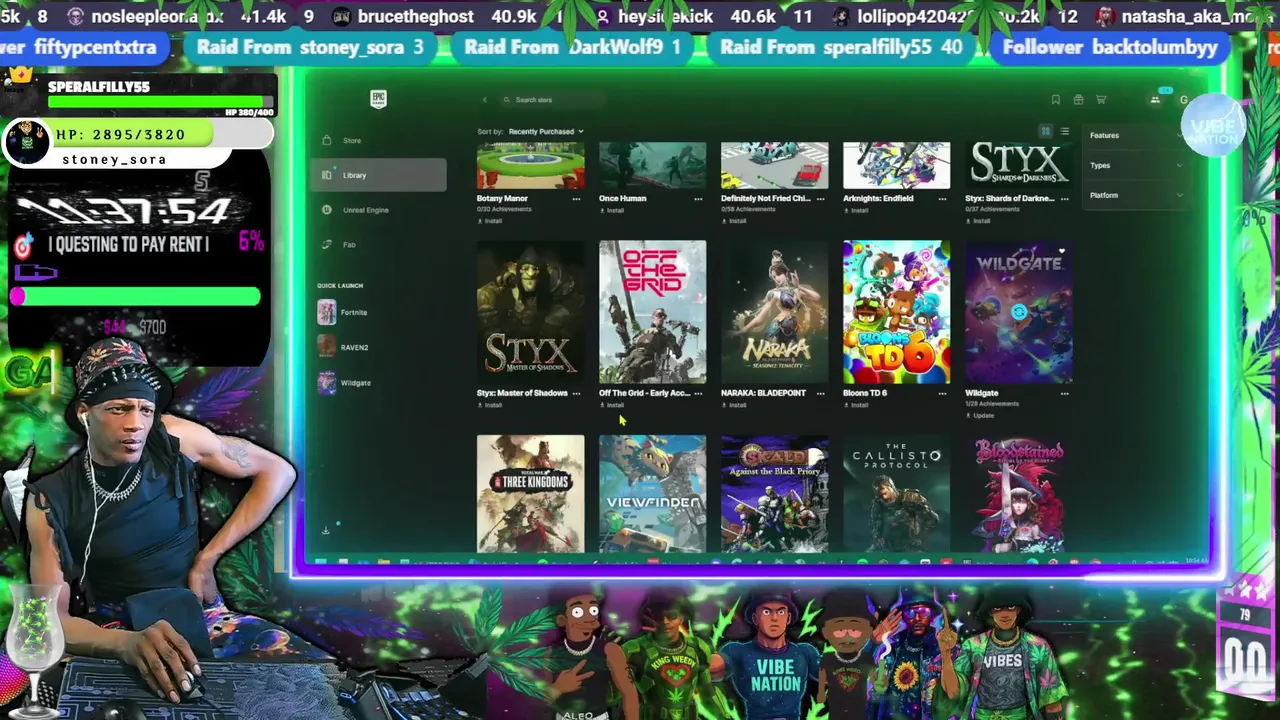Screen dimensions: 1280x720
Task: Click the Epic Games logo icon
Action: [x=378, y=98]
